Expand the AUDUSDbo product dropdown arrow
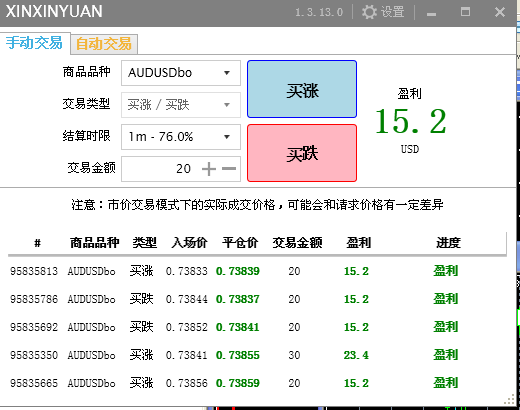 pos(227,73)
